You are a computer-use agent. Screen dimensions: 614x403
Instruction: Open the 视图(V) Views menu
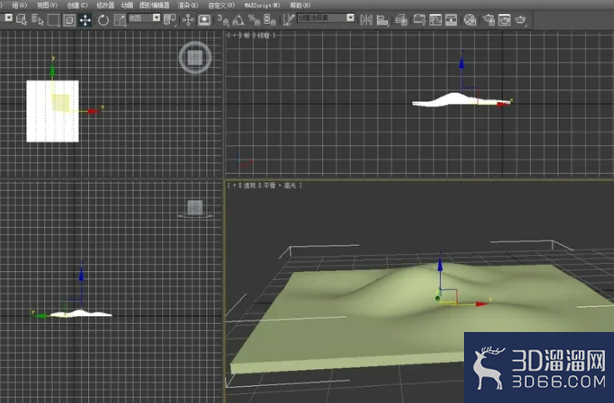[47, 5]
